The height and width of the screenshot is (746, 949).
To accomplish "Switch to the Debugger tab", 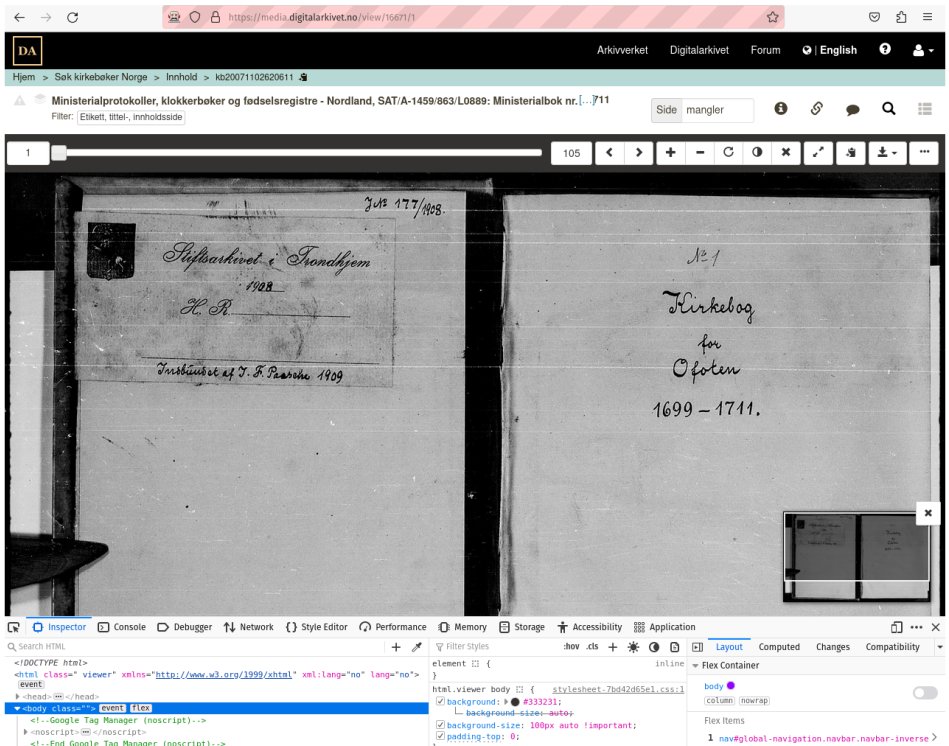I will (x=185, y=627).
